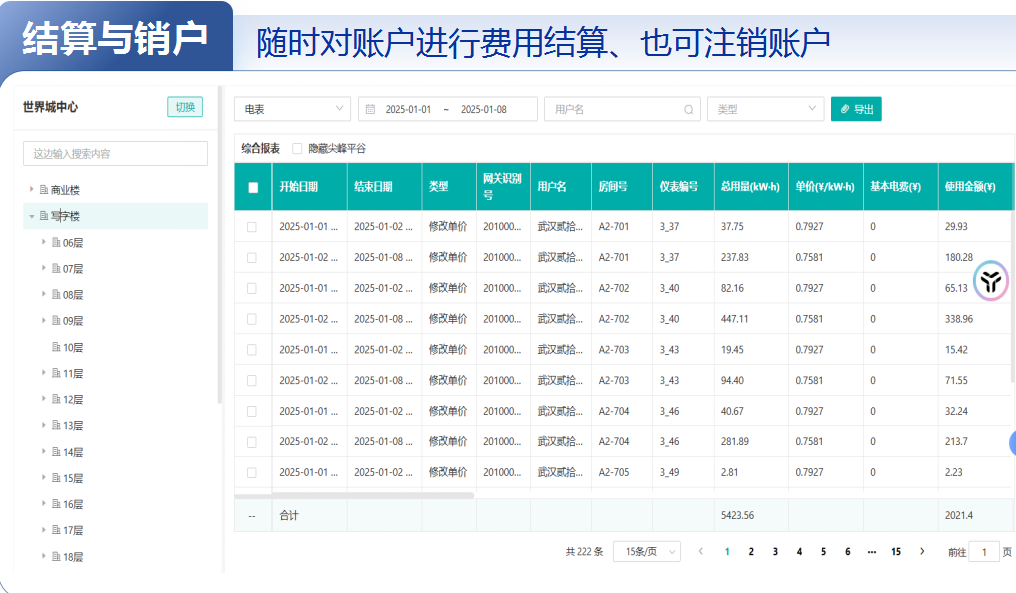Go to page 2 via pagination link

[x=751, y=550]
